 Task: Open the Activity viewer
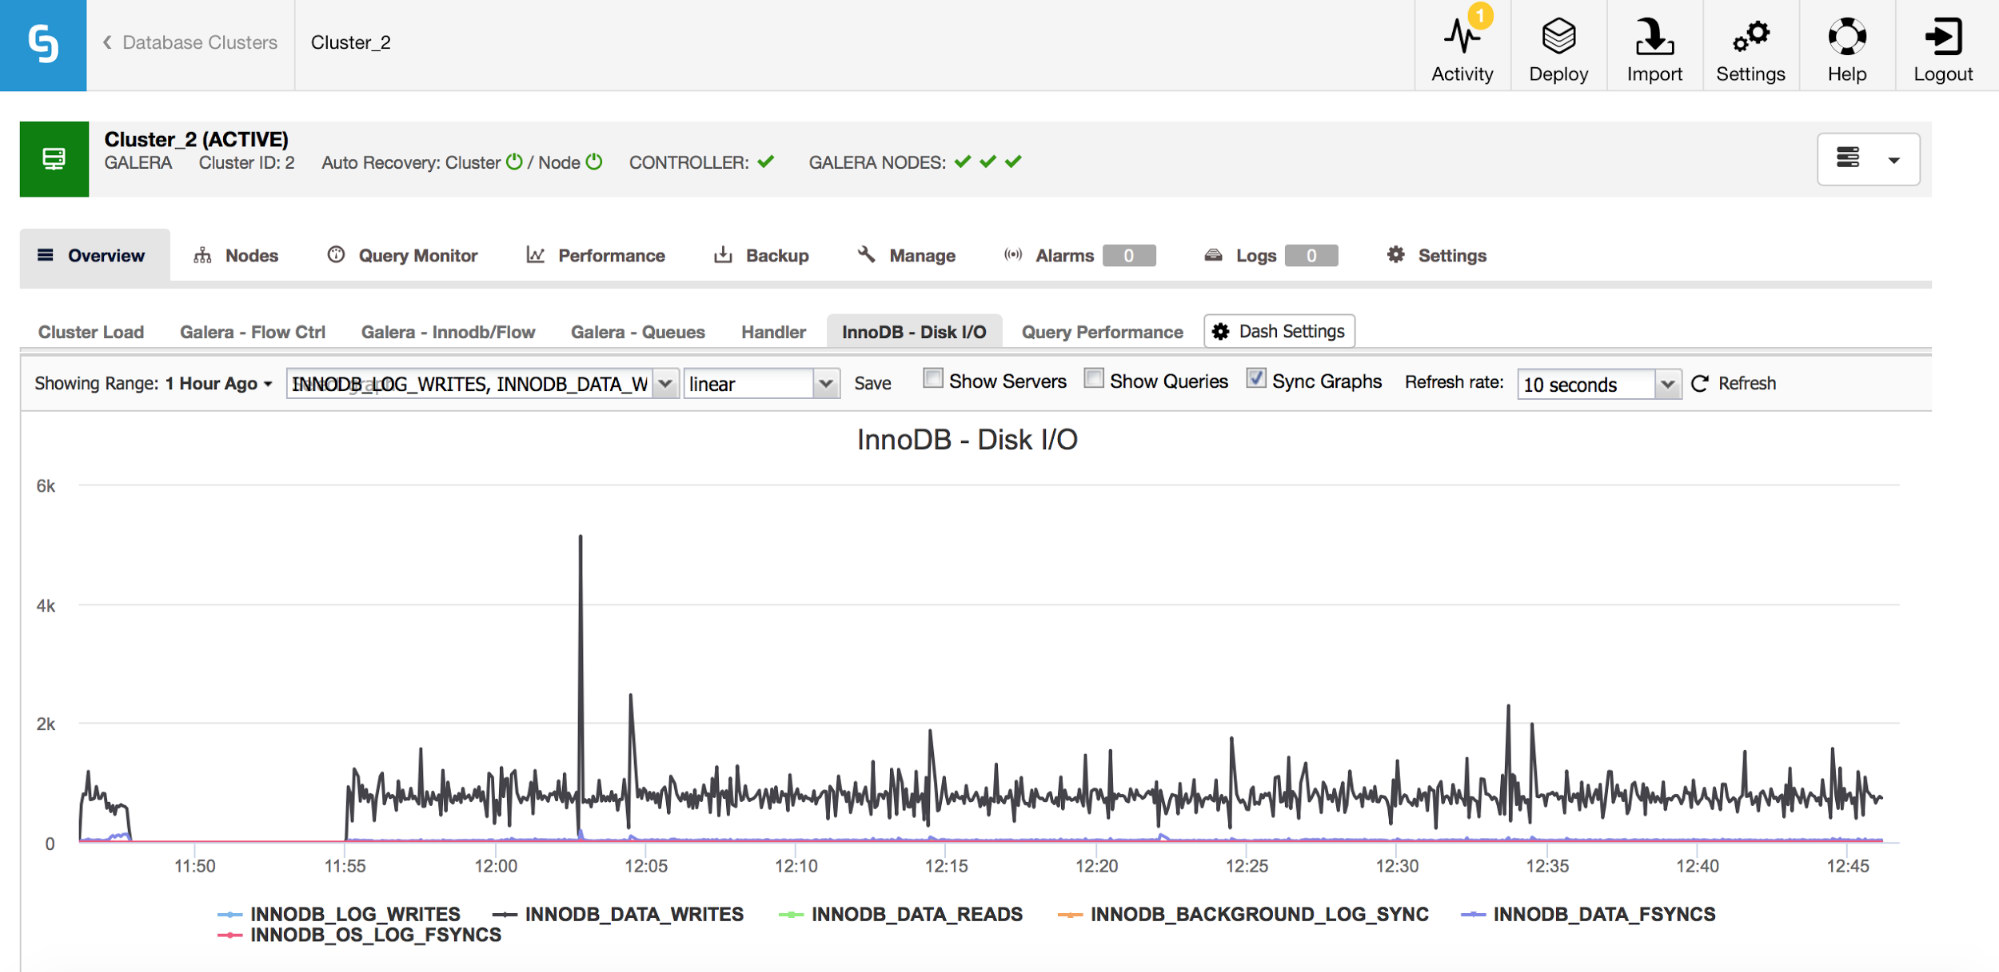tap(1462, 46)
